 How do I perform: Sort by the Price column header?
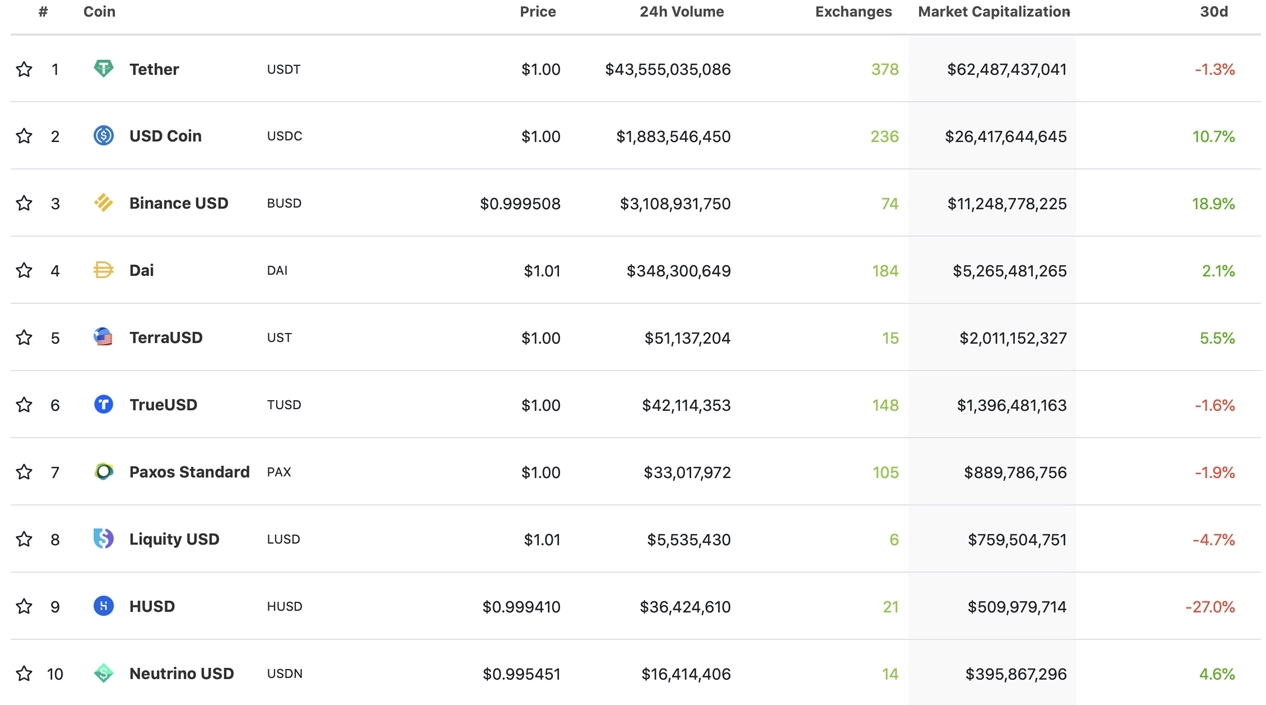pos(538,12)
